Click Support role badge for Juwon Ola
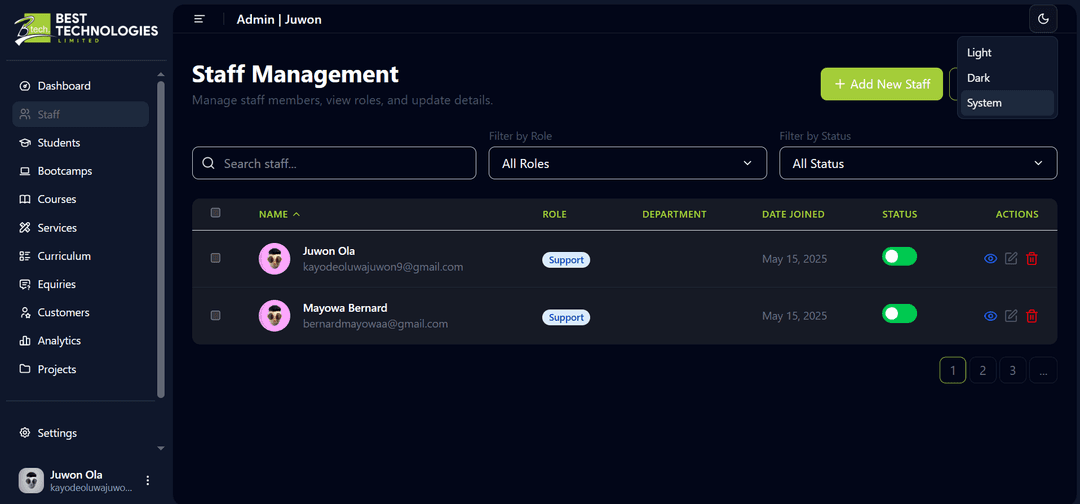This screenshot has width=1080, height=504. (566, 260)
